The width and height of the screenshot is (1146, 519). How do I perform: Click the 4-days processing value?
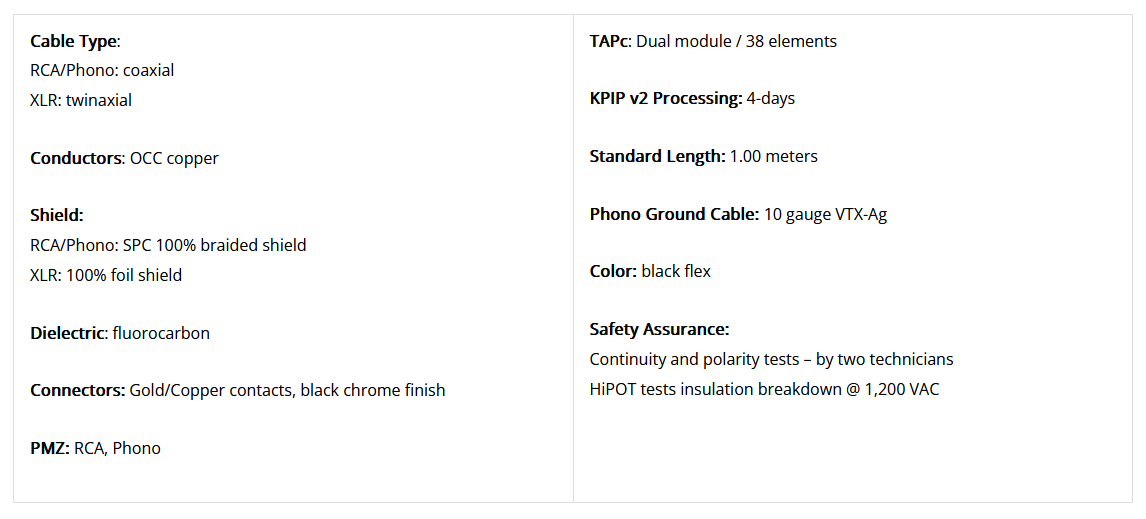(x=770, y=99)
